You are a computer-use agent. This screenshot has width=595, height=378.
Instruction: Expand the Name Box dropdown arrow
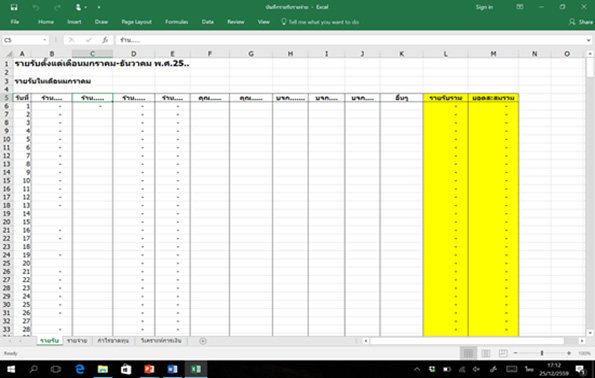45,40
